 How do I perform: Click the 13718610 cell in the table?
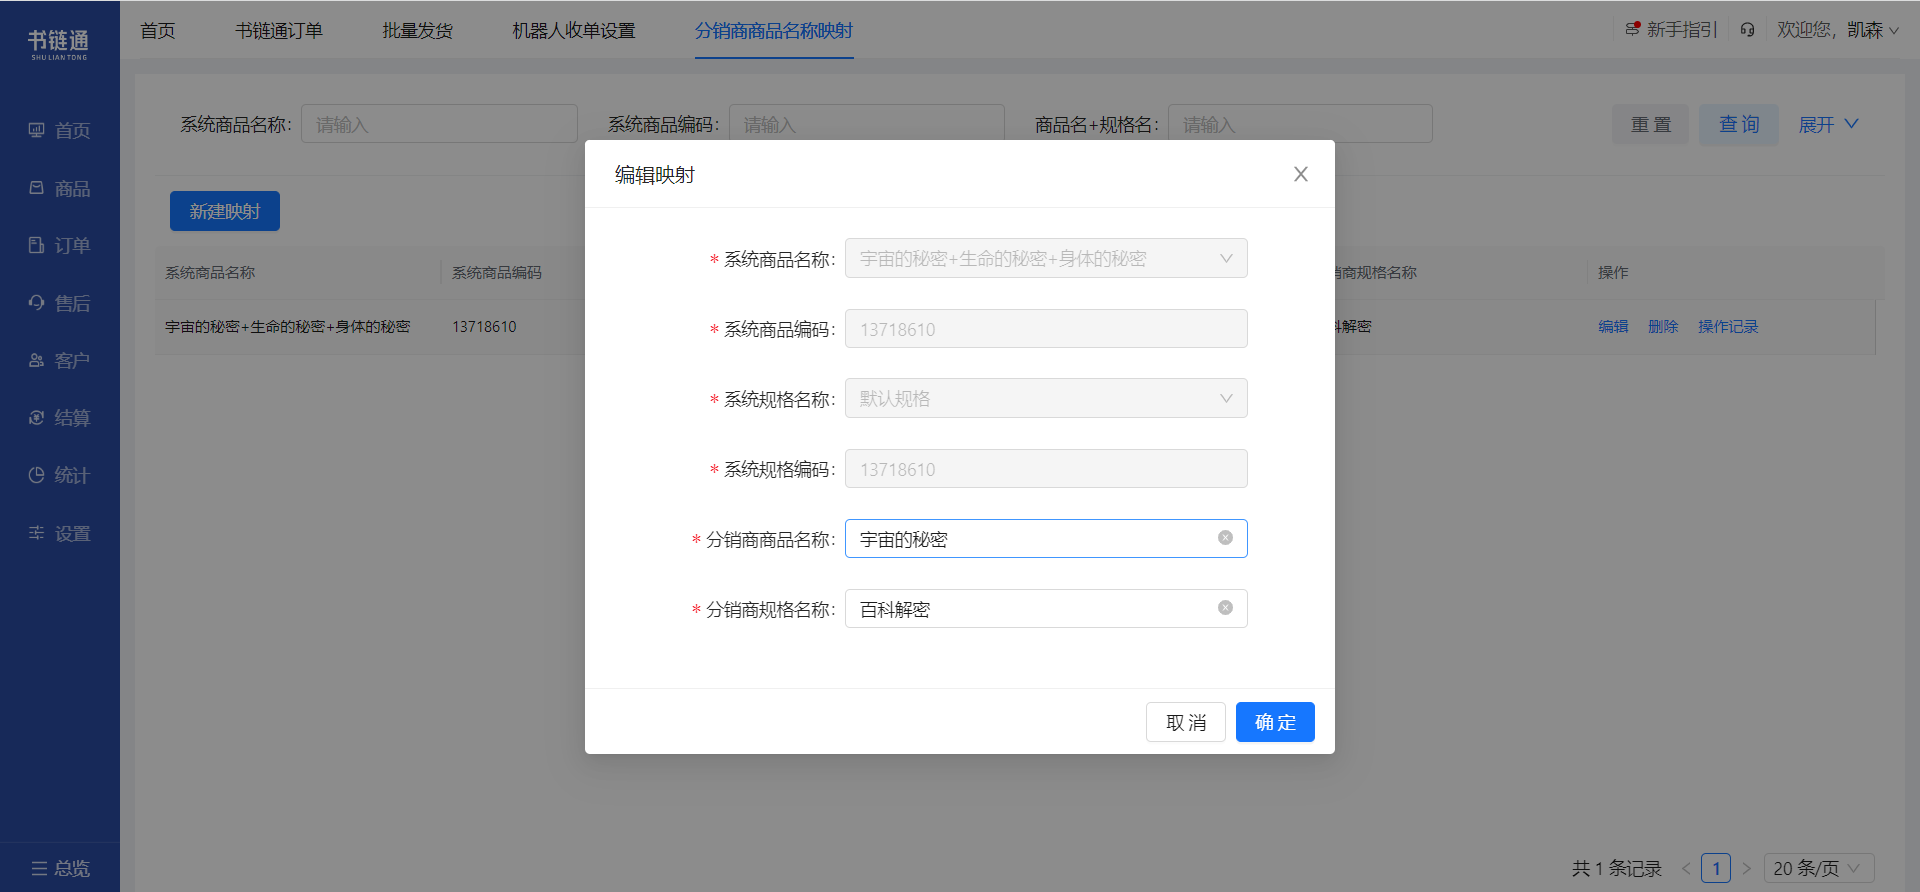[484, 326]
